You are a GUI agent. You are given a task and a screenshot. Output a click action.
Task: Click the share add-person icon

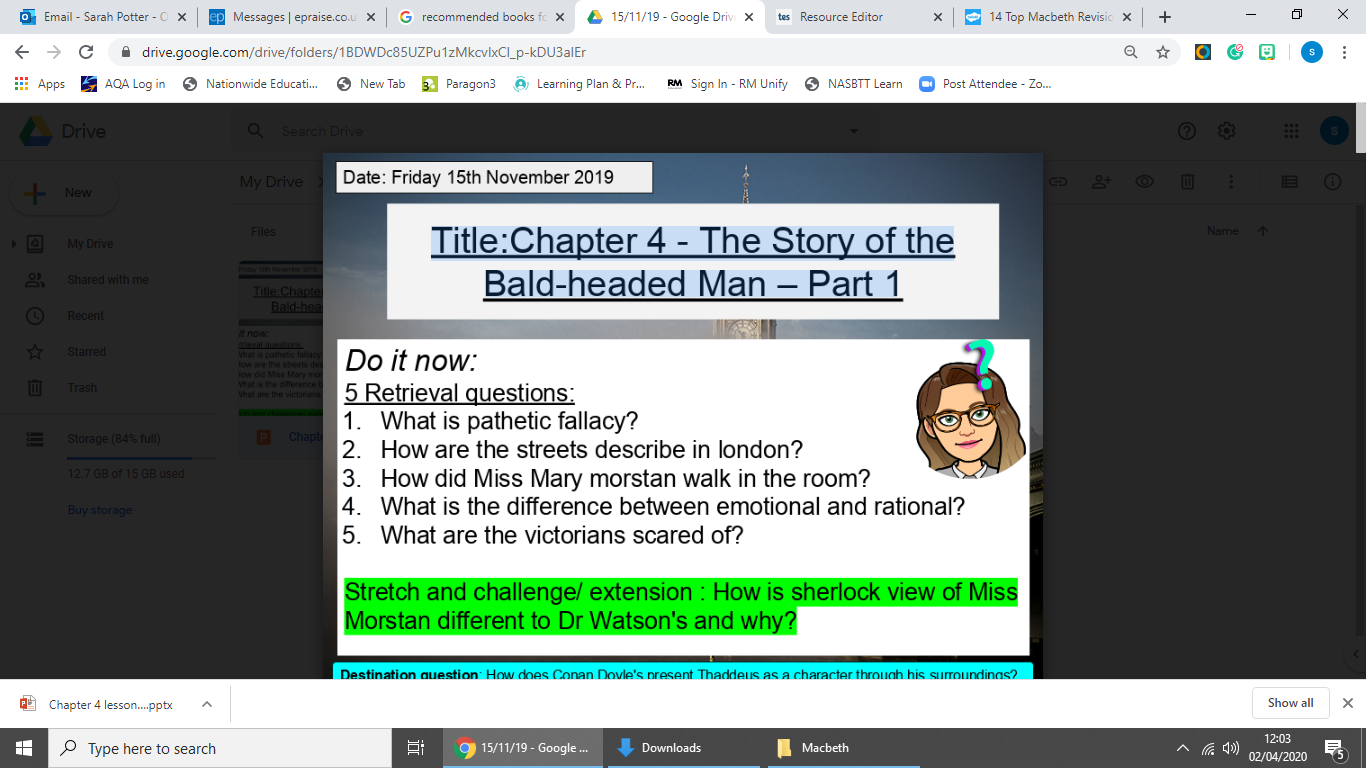click(1102, 182)
